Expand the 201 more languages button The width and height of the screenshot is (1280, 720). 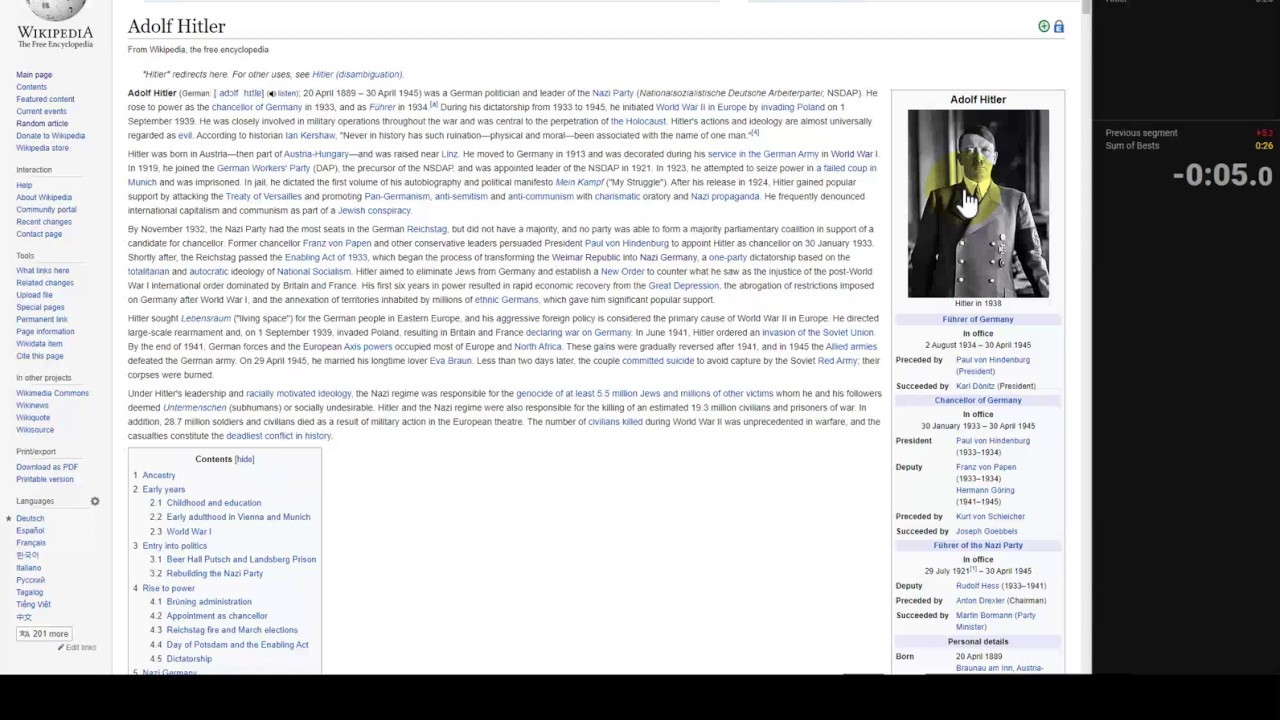[43, 633]
